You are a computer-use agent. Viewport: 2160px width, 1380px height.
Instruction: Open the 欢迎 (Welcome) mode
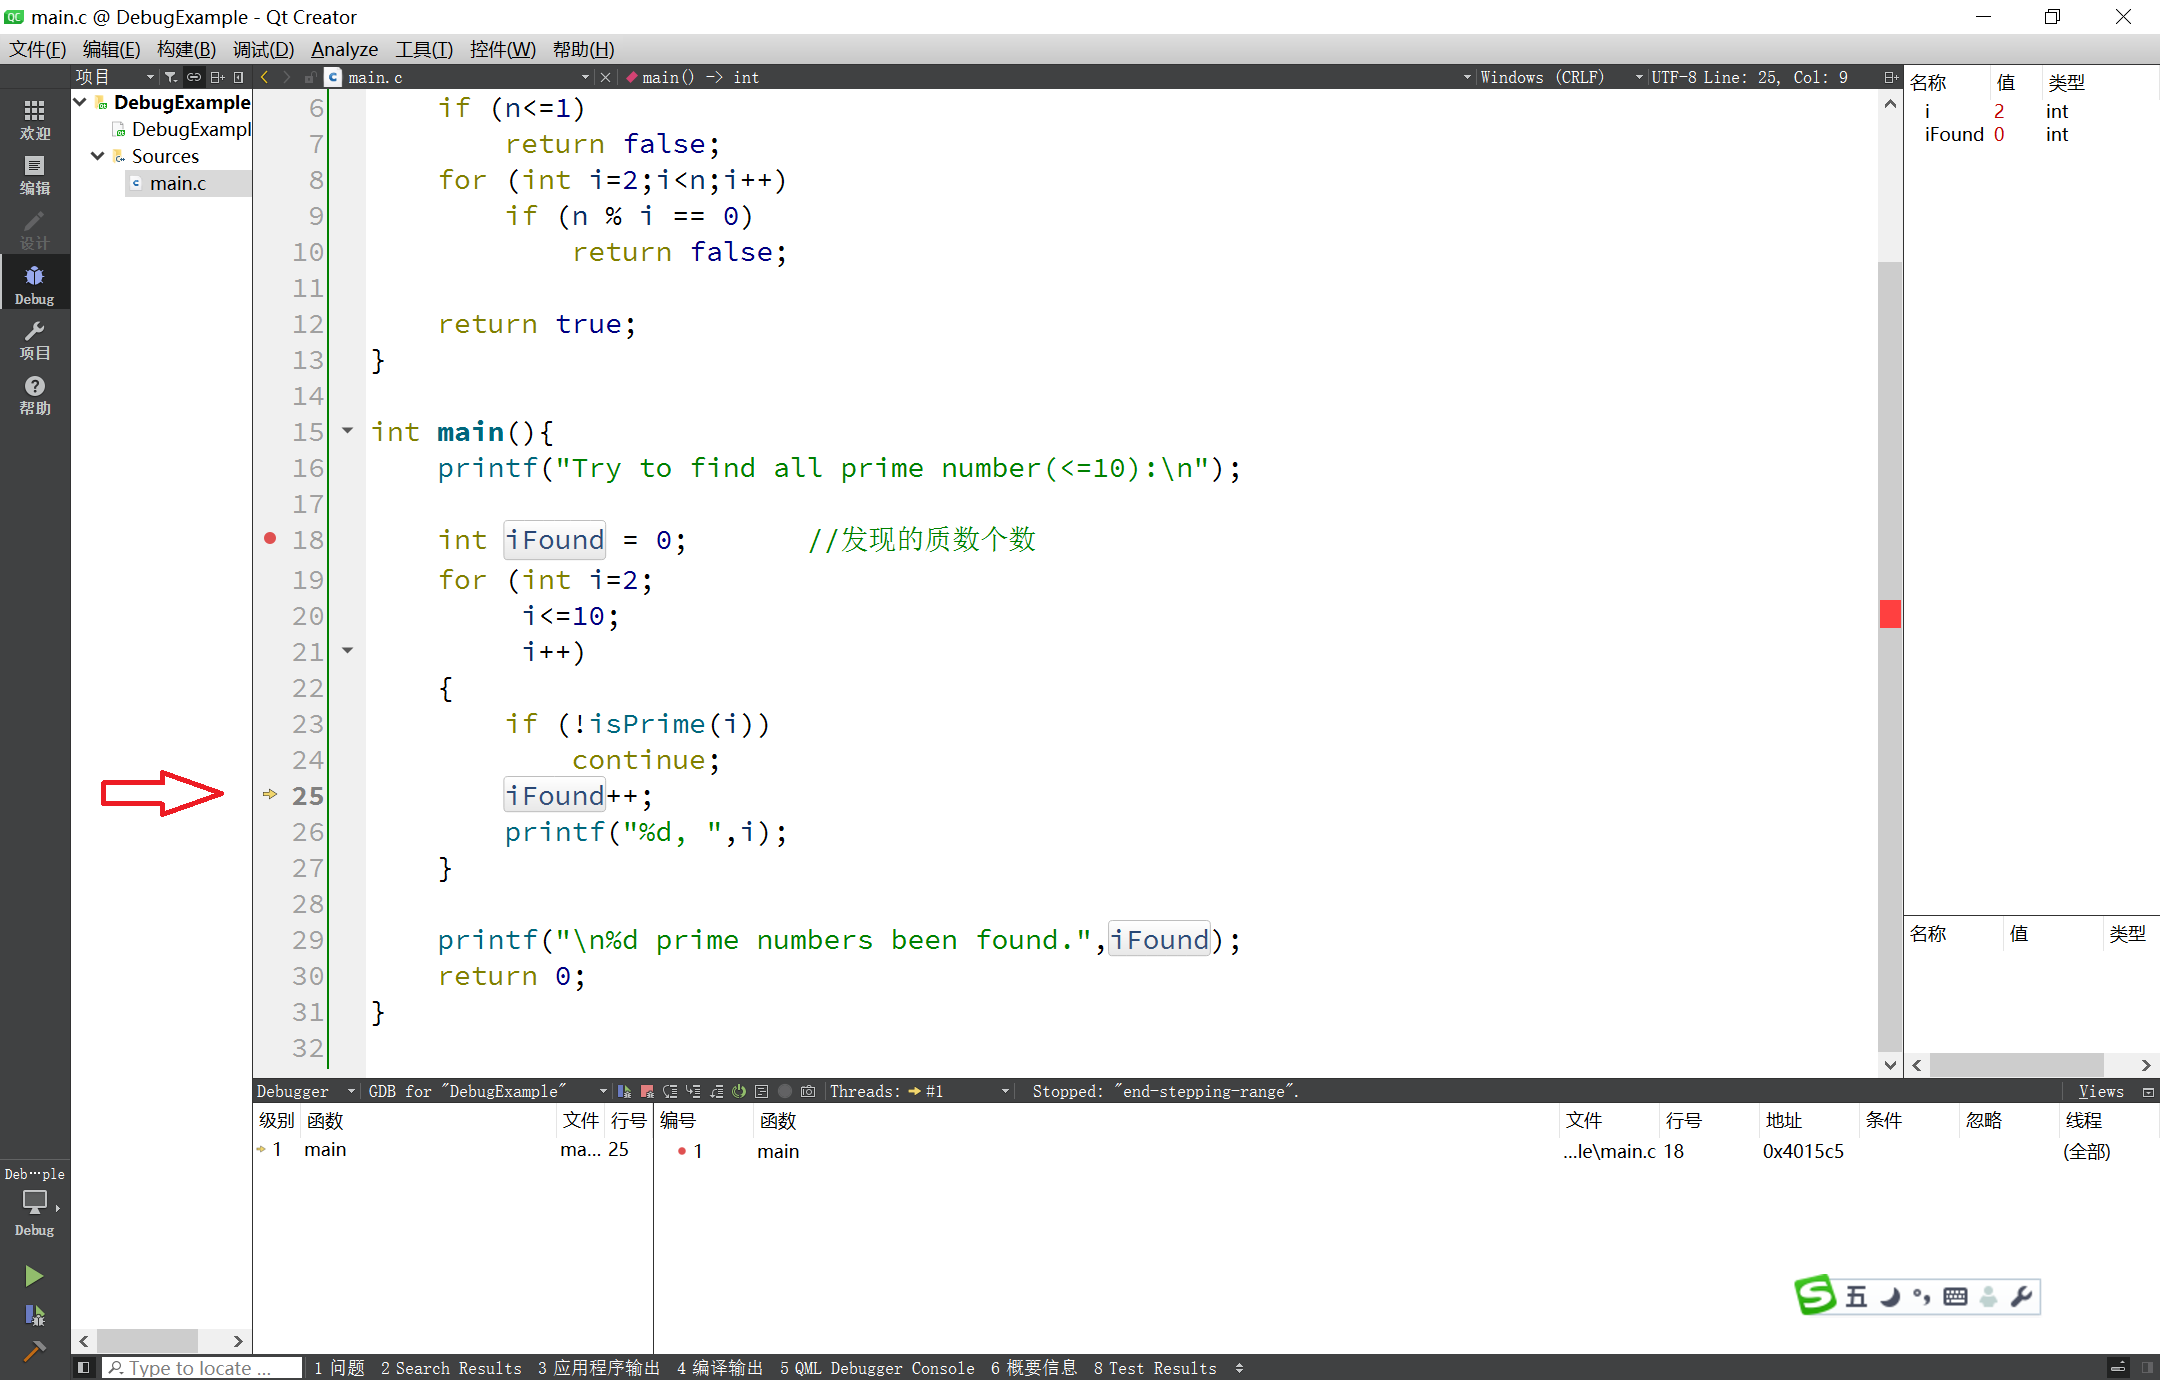click(x=35, y=120)
